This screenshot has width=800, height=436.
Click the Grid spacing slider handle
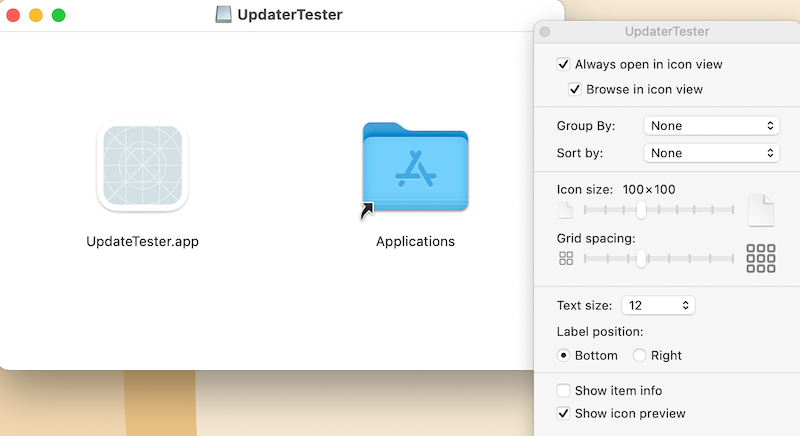641,259
